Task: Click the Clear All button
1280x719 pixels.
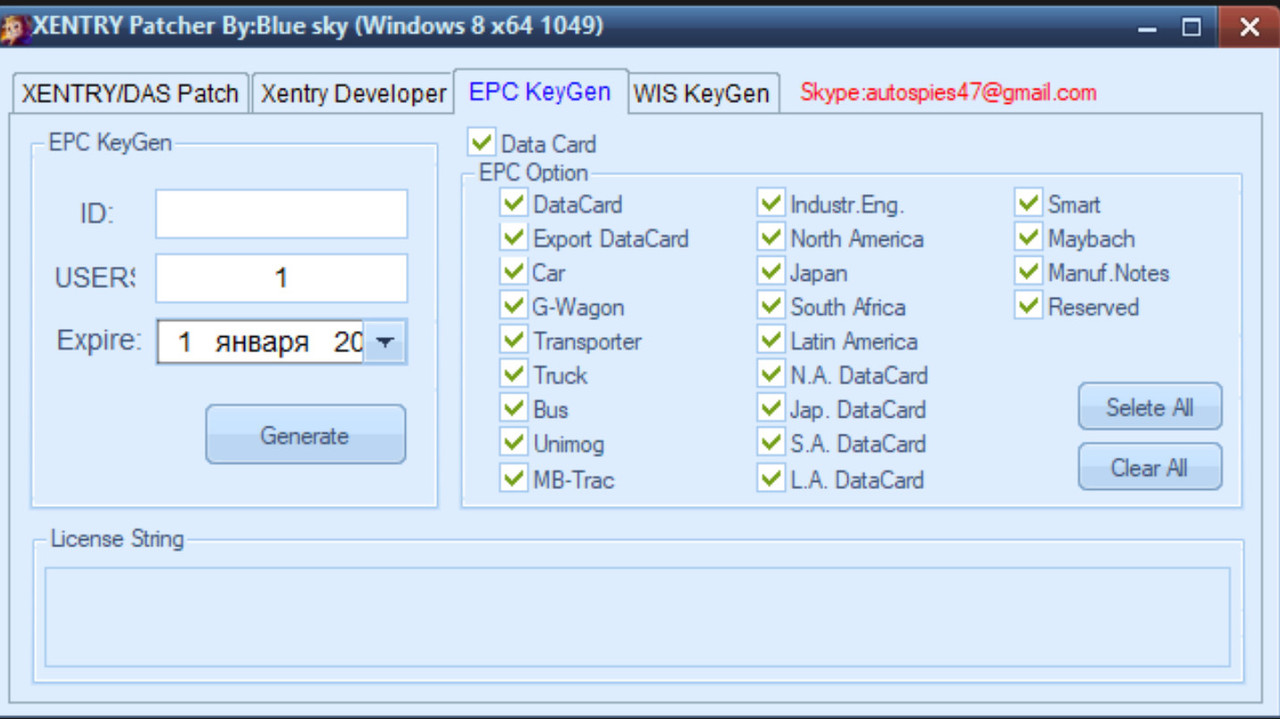Action: pyautogui.click(x=1150, y=467)
